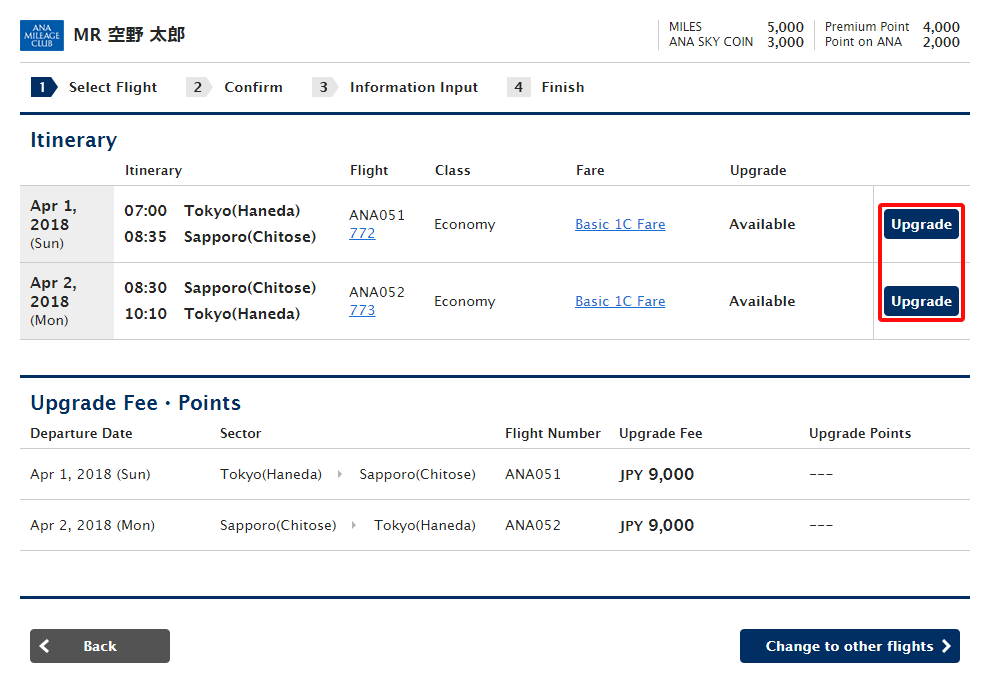Upgrade the ANA051 flight on Apr 1
990x683 pixels.
(921, 224)
